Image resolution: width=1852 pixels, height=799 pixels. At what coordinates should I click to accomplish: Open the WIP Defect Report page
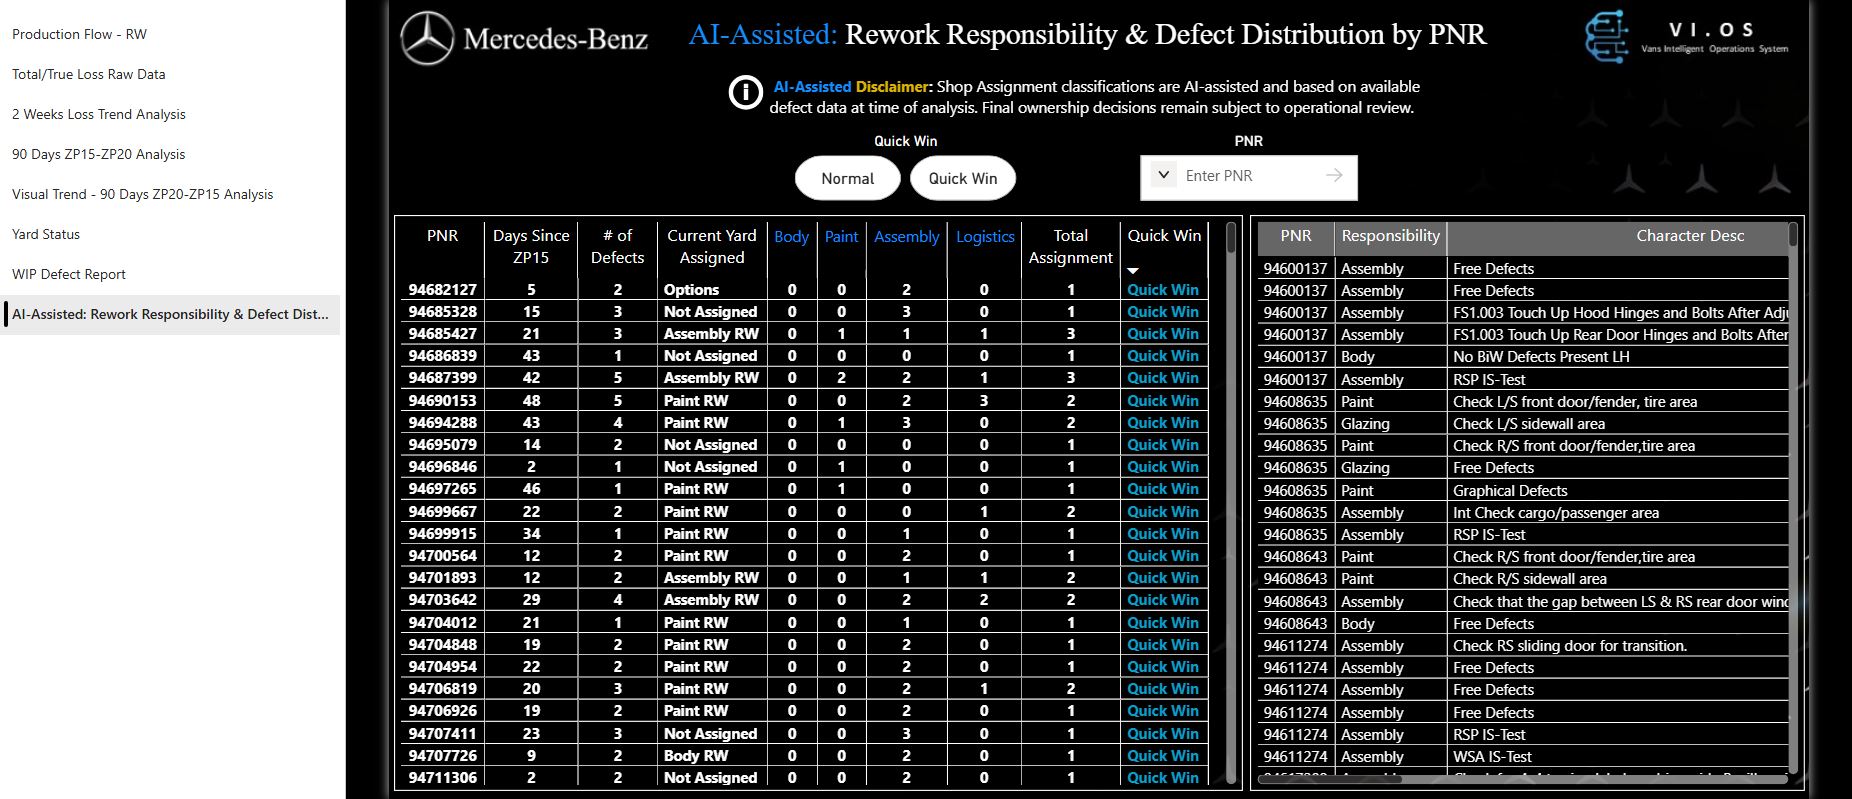pyautogui.click(x=69, y=274)
